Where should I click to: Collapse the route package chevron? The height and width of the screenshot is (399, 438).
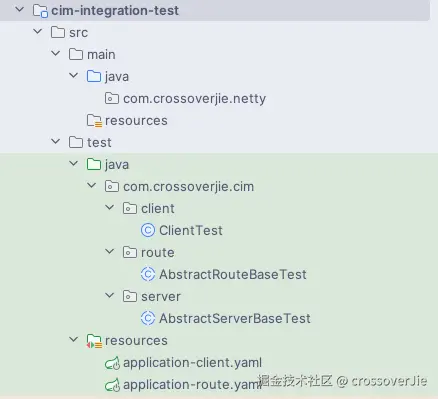pyautogui.click(x=110, y=252)
